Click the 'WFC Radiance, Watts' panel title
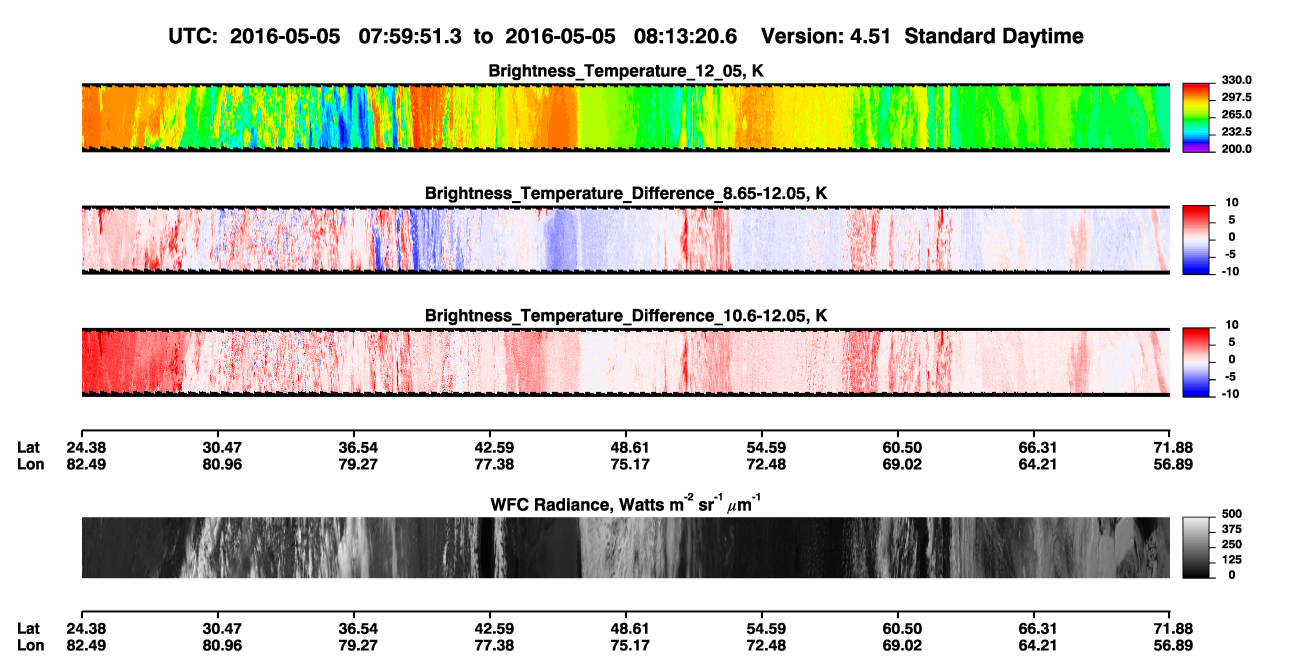 [x=626, y=502]
